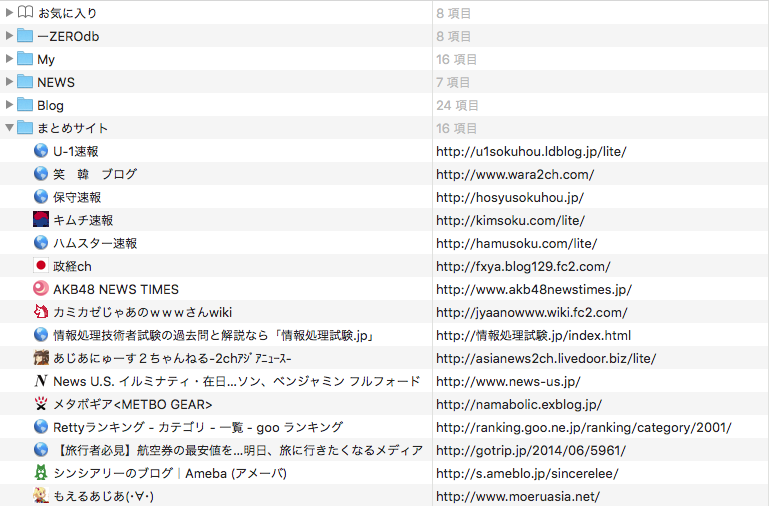
Task: Click the http://namabolic.exblog.jp/ address
Action: pyautogui.click(x=519, y=405)
